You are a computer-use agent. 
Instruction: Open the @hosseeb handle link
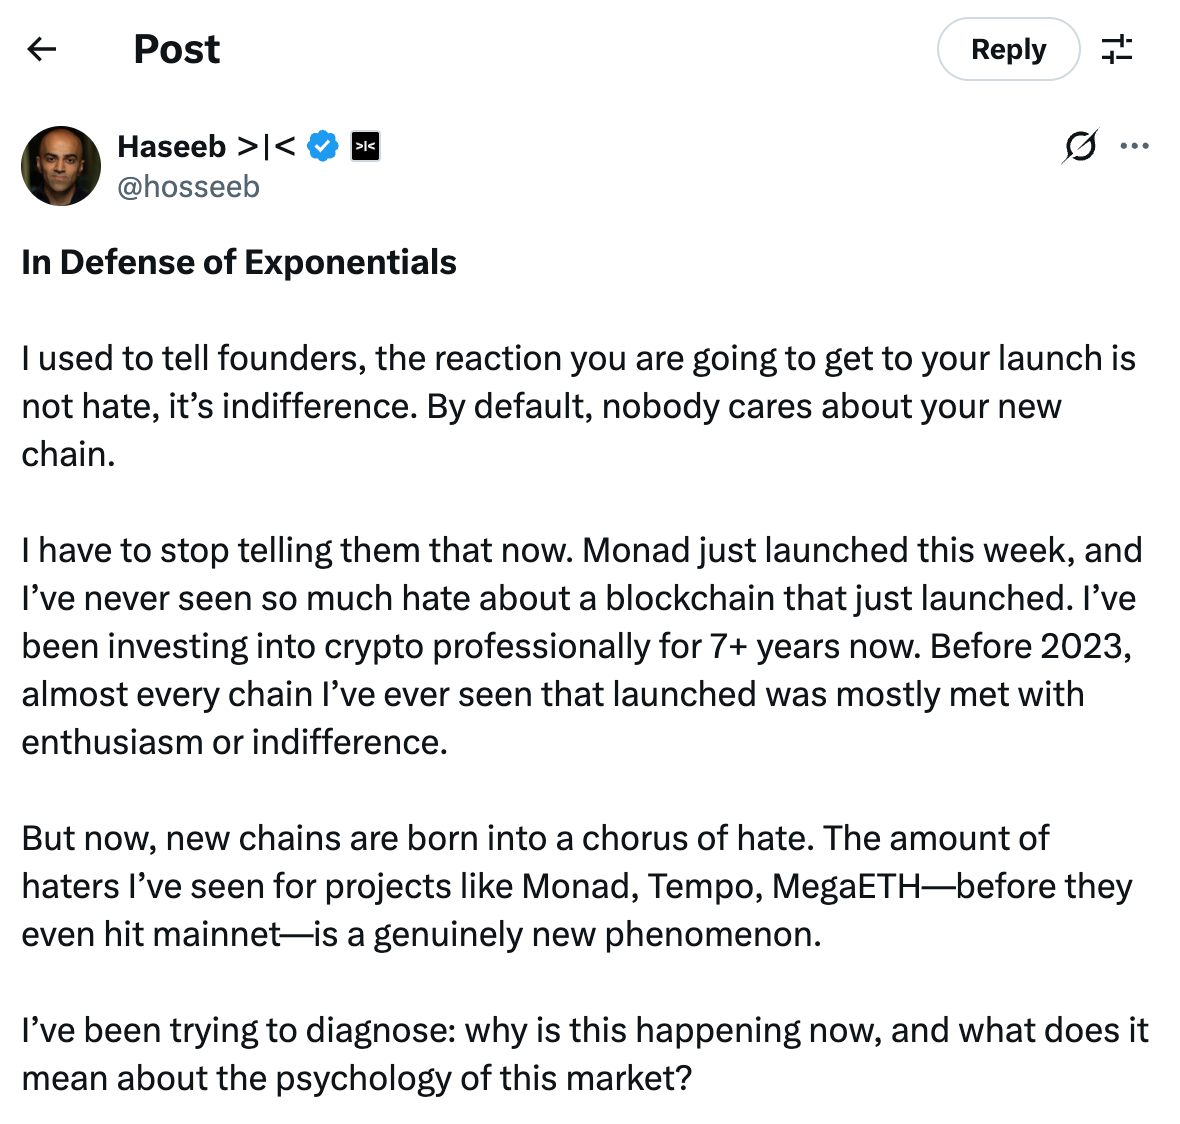coord(188,187)
